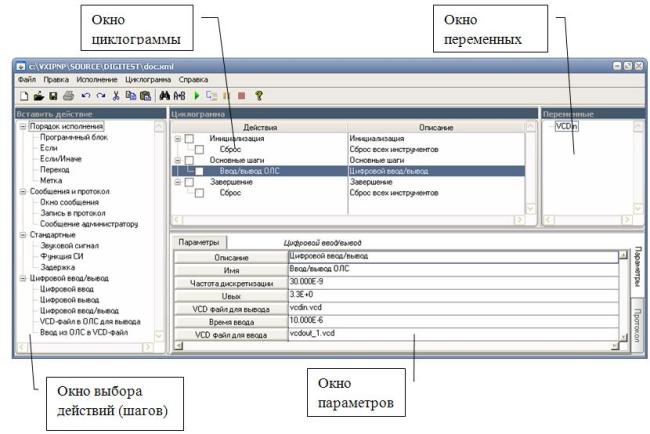The image size is (650, 434).
Task: Click the Частота дискретизации parameter label button
Action: click(x=231, y=284)
